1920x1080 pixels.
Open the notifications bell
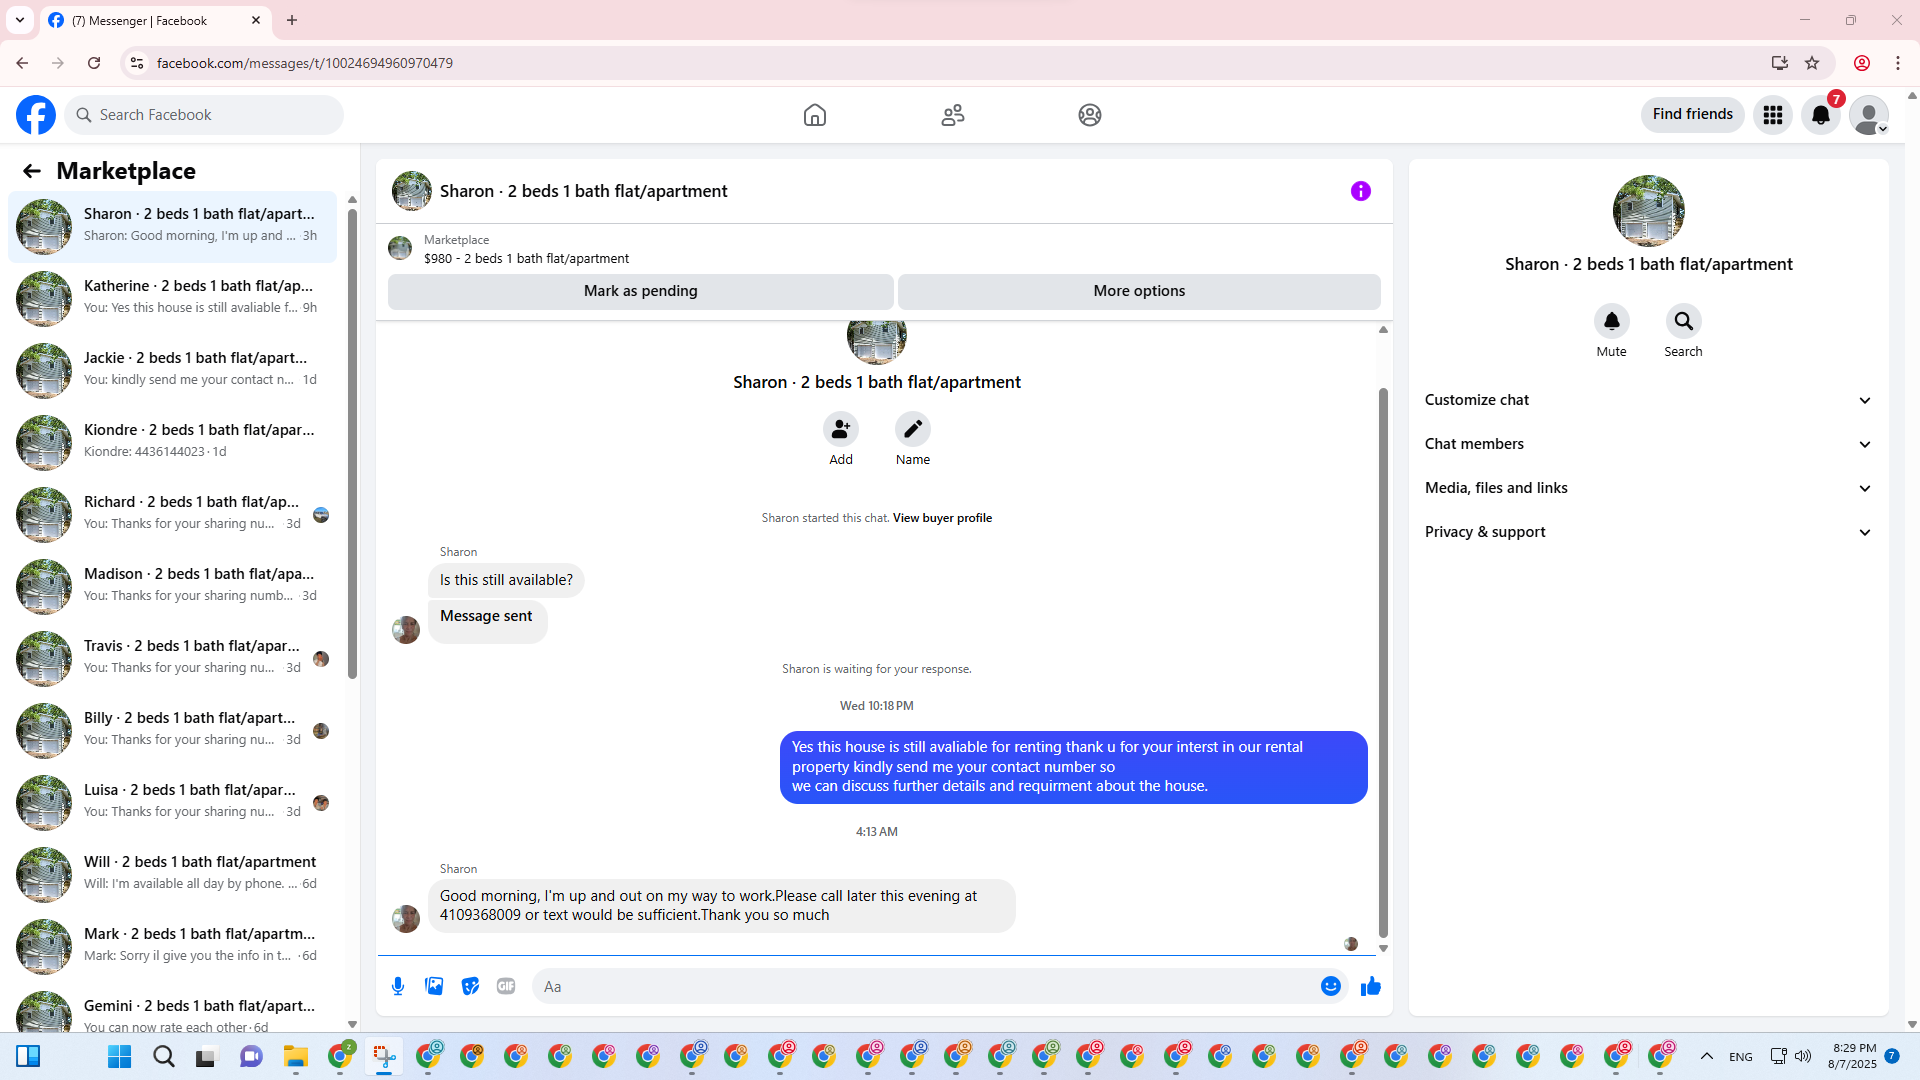point(1821,115)
